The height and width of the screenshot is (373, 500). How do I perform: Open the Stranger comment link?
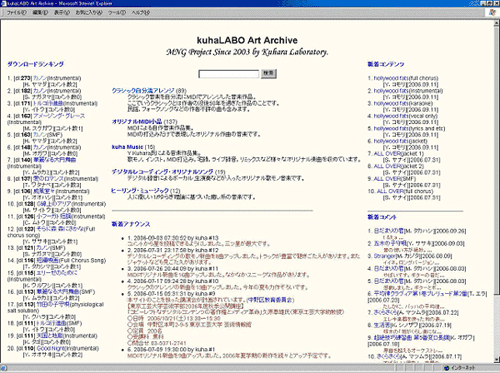[384, 256]
